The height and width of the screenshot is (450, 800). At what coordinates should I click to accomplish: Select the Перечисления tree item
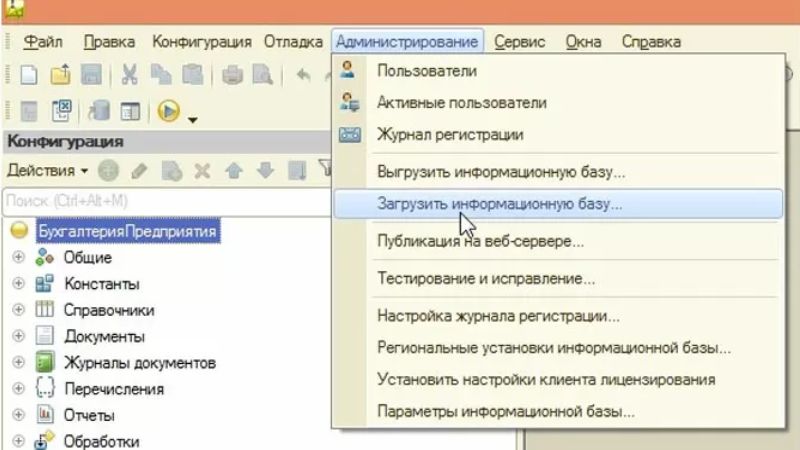(x=114, y=389)
